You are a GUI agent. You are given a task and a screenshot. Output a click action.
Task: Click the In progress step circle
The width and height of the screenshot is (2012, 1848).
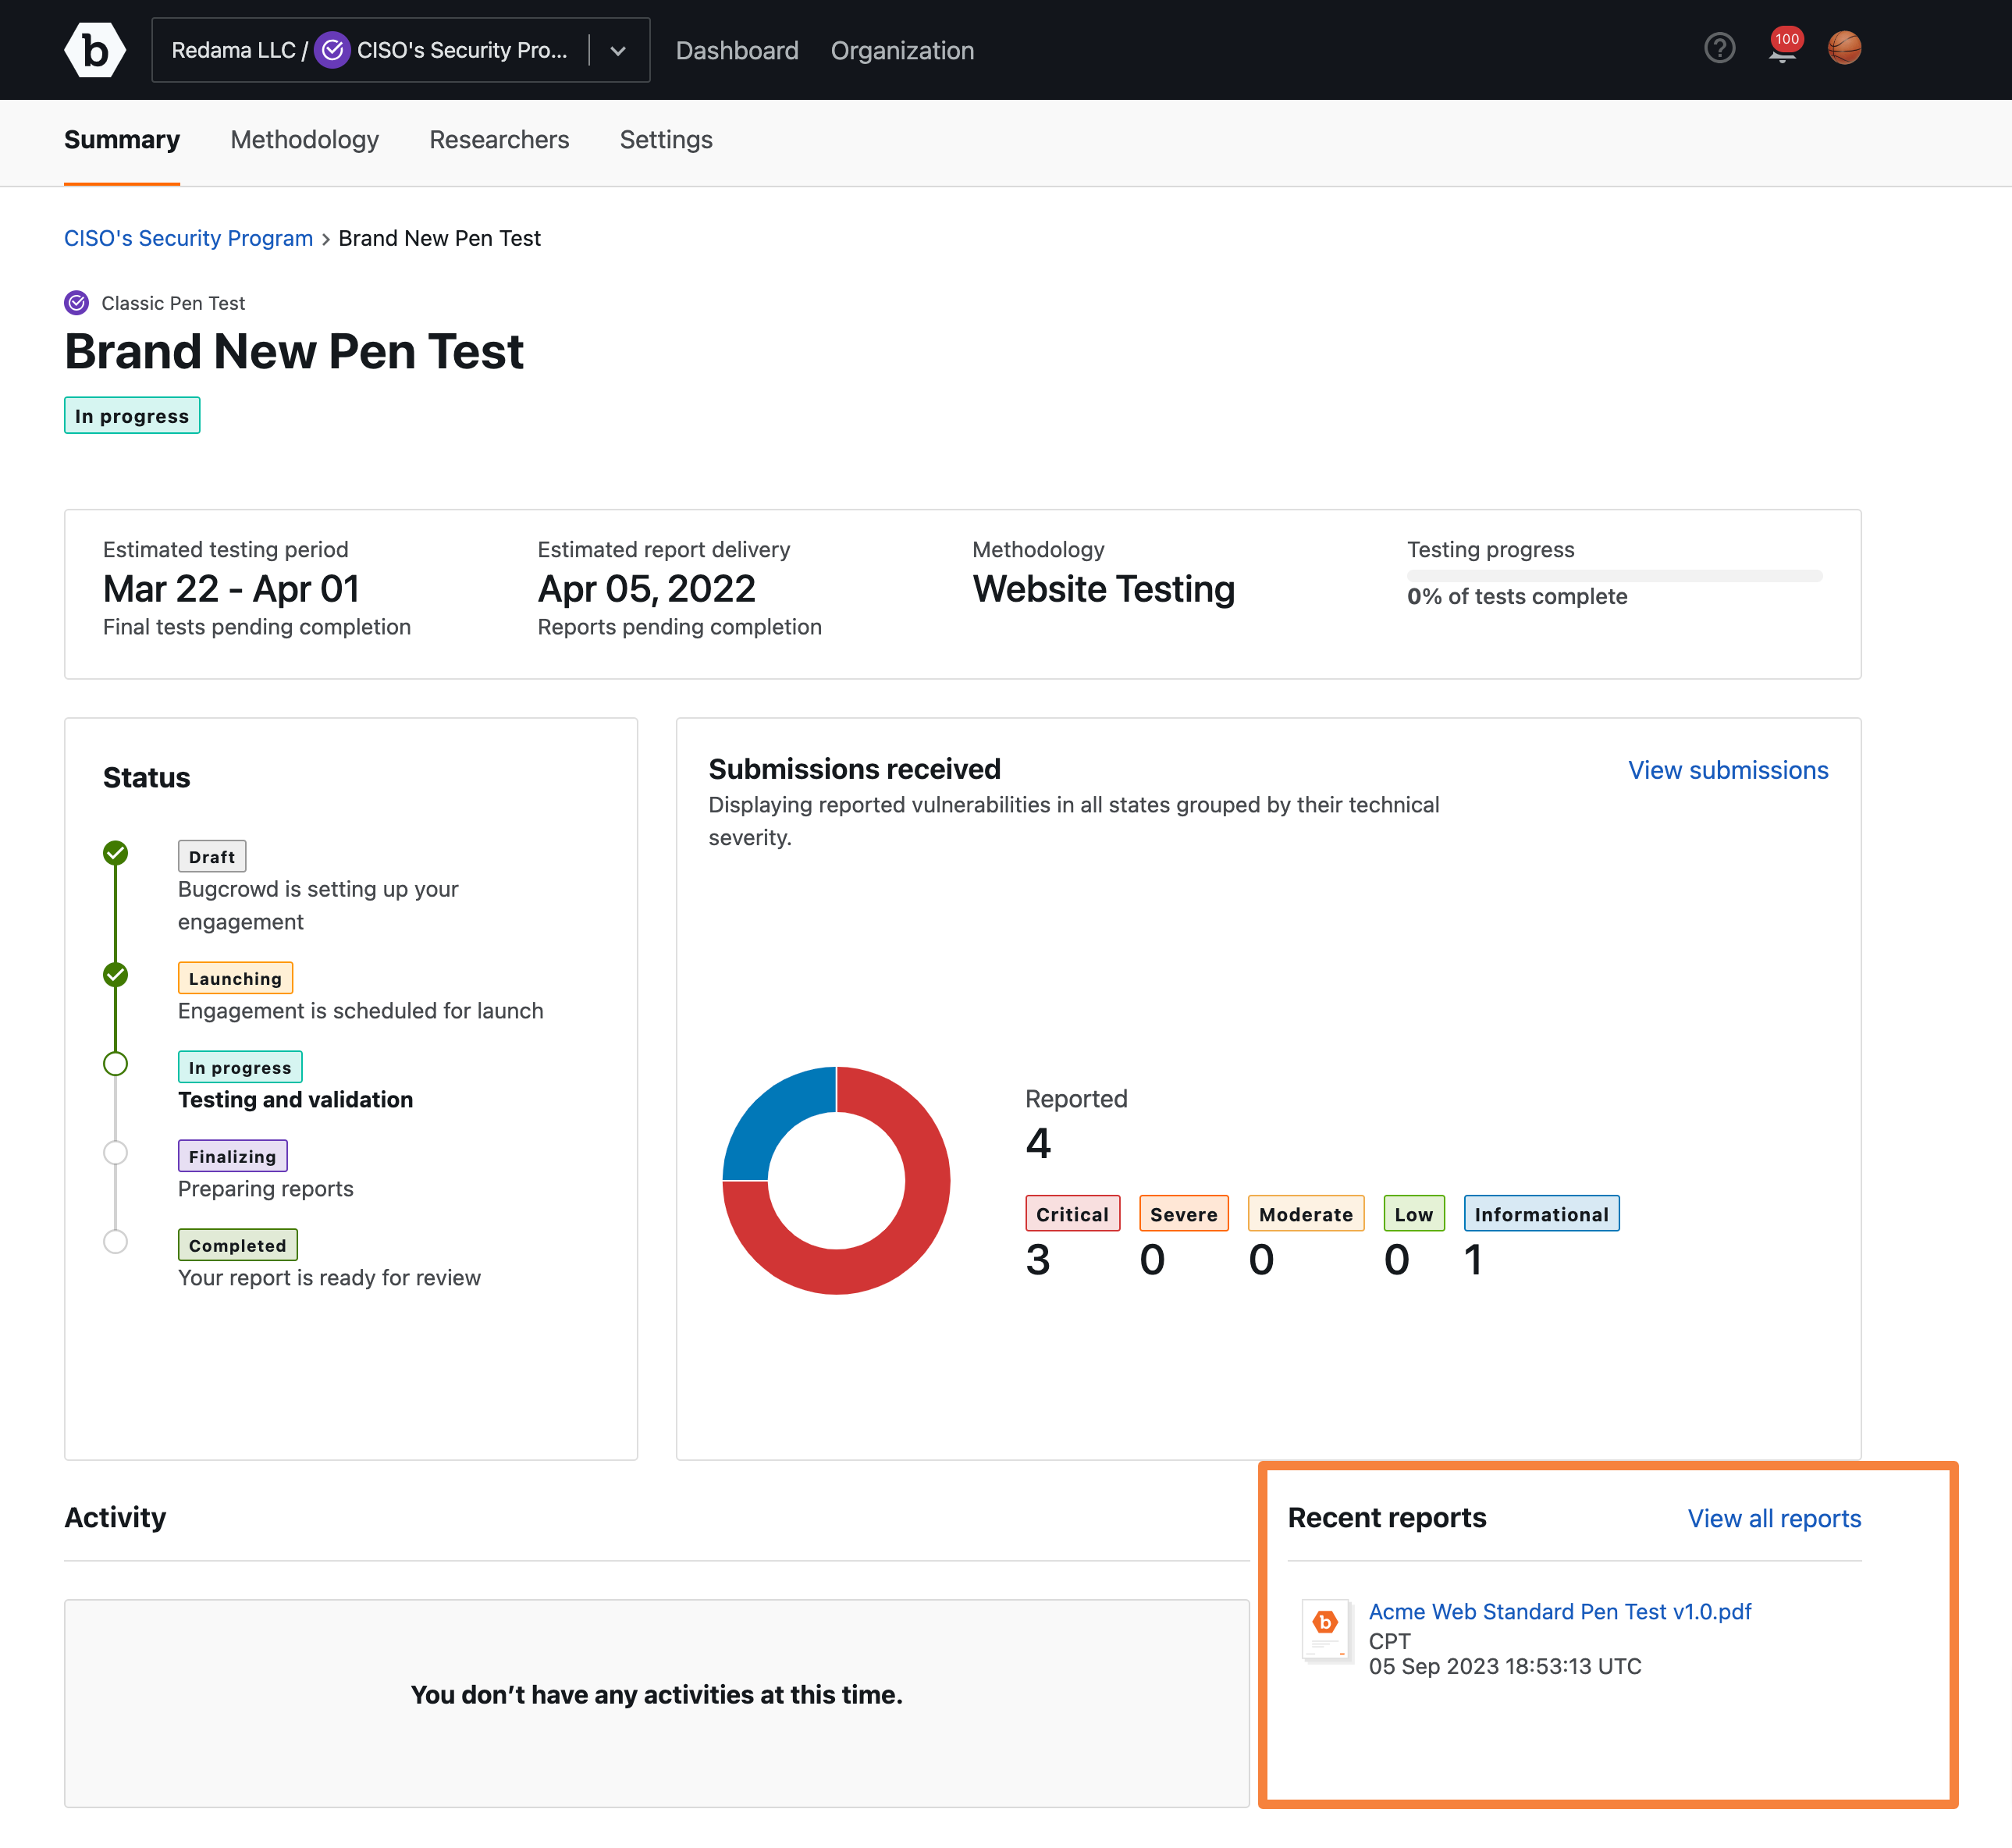[x=115, y=1064]
